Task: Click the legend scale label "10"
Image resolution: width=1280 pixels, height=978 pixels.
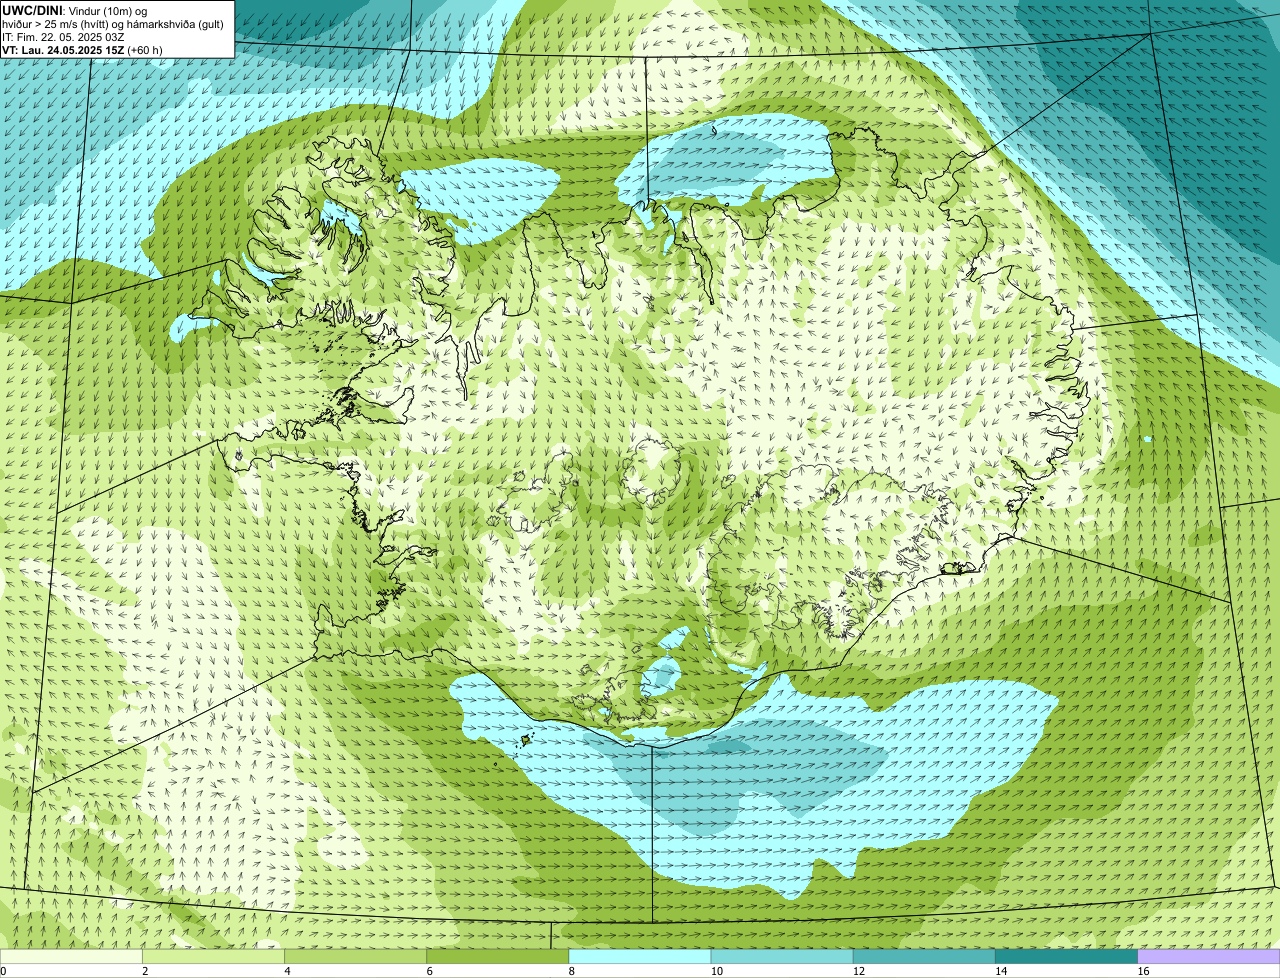Action: click(x=717, y=971)
